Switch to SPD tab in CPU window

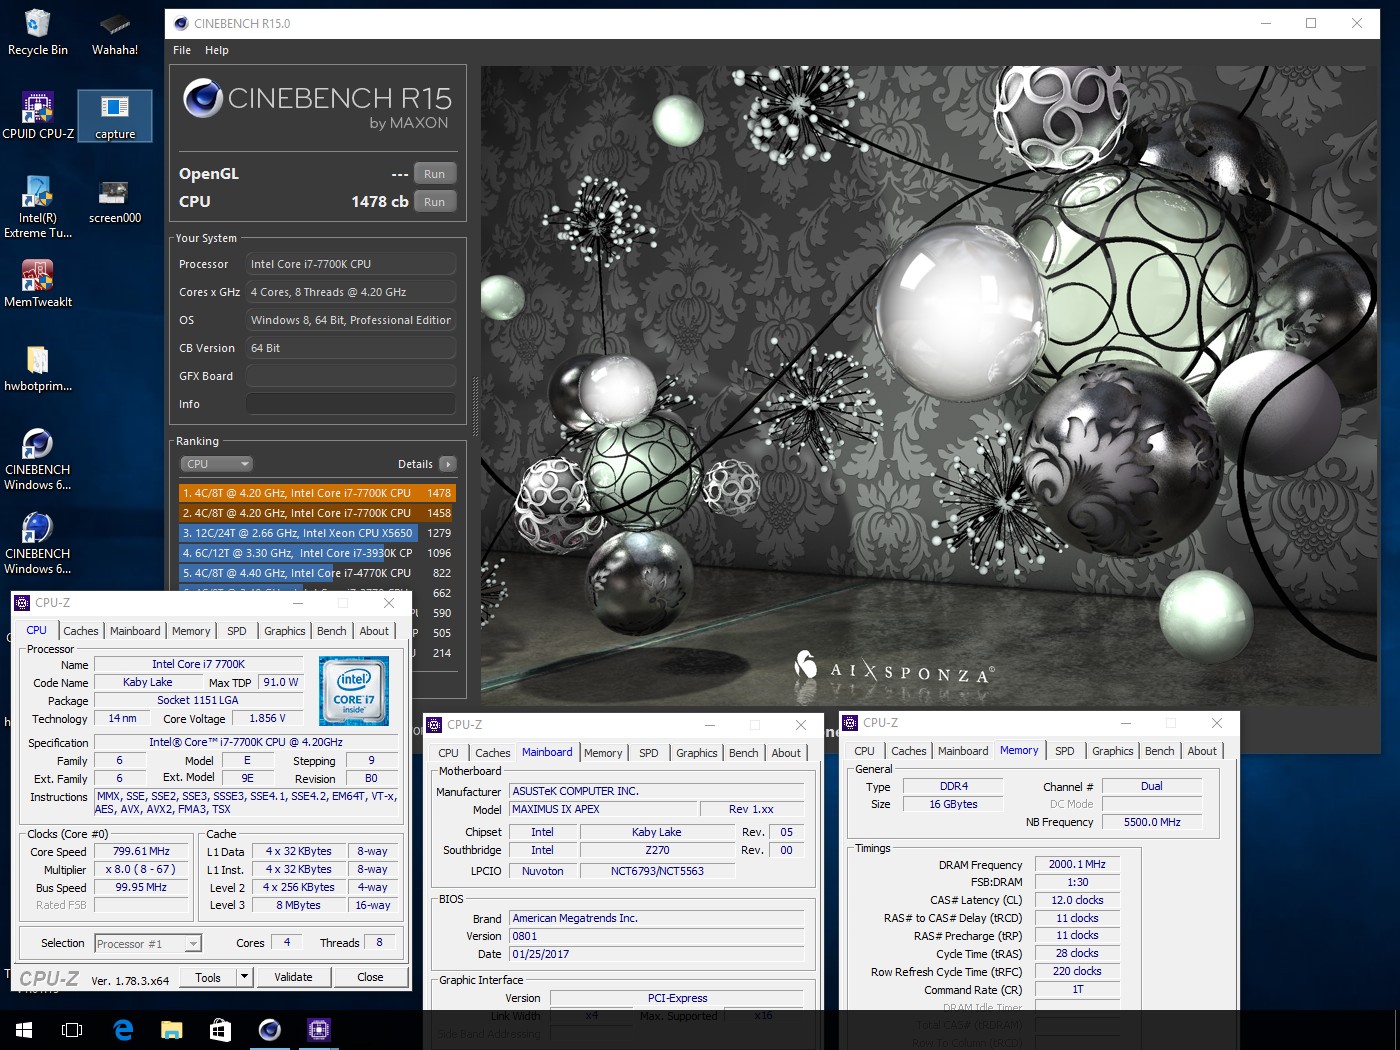point(236,631)
